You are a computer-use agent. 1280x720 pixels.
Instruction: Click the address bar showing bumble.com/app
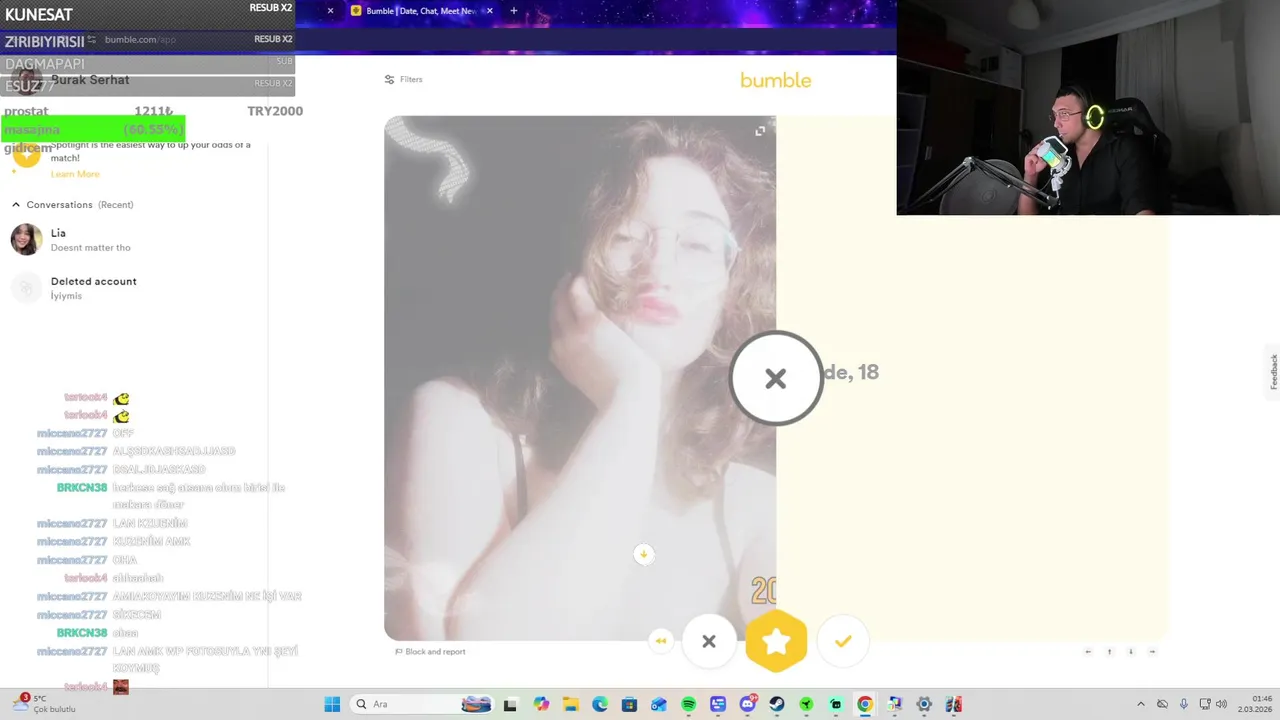click(140, 40)
